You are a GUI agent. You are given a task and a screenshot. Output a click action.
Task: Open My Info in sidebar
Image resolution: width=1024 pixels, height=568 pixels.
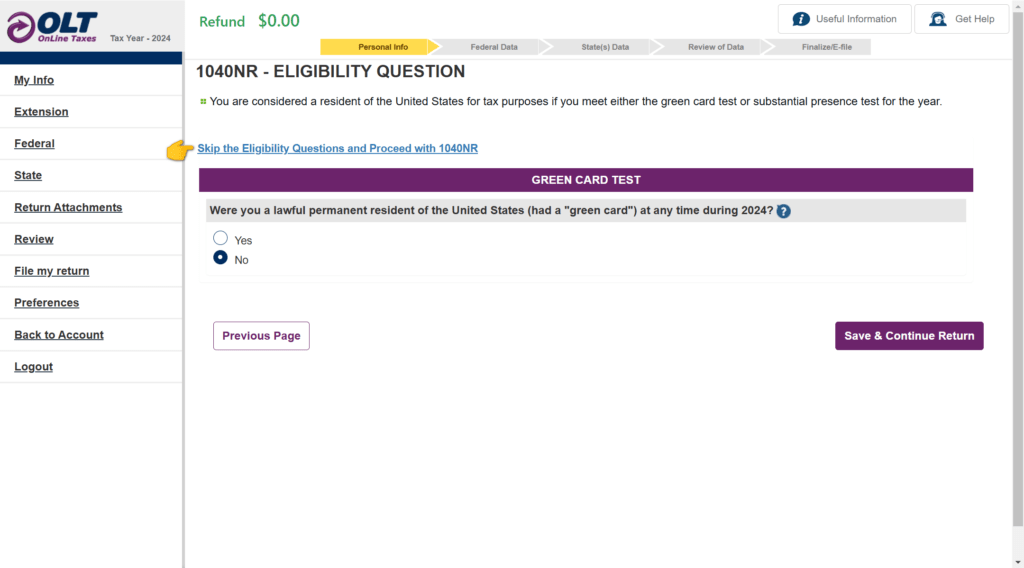pyautogui.click(x=34, y=80)
